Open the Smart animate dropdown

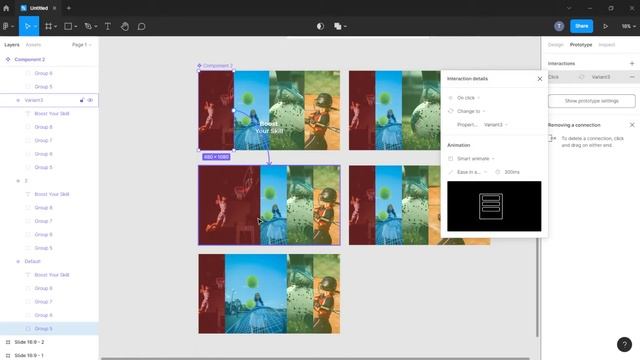[x=475, y=158]
